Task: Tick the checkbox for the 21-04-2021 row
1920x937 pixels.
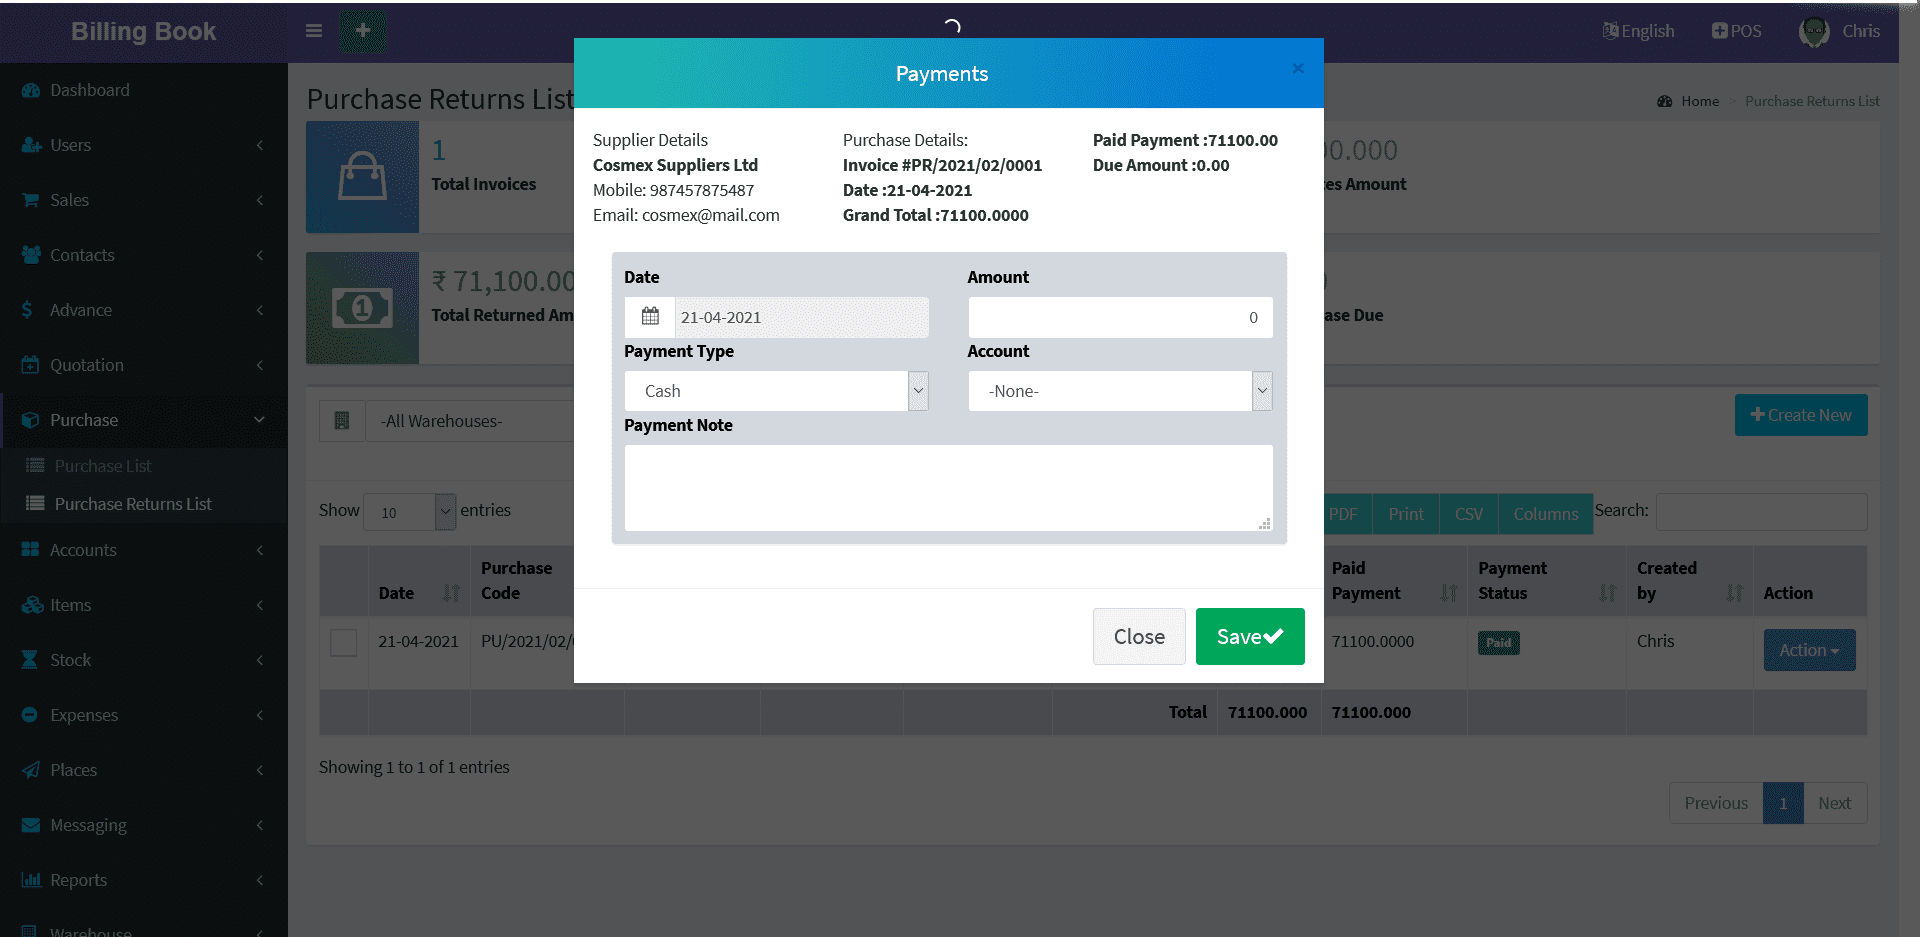Action: [343, 642]
